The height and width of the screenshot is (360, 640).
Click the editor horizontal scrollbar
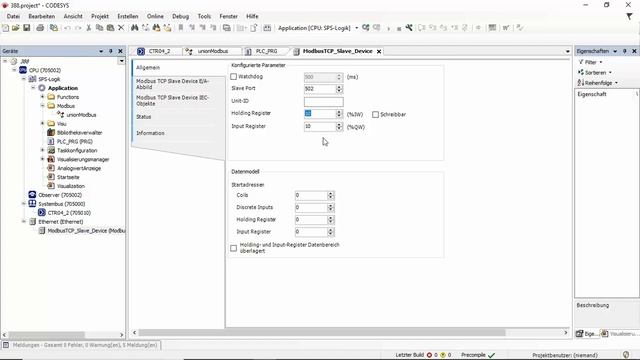coord(322,333)
